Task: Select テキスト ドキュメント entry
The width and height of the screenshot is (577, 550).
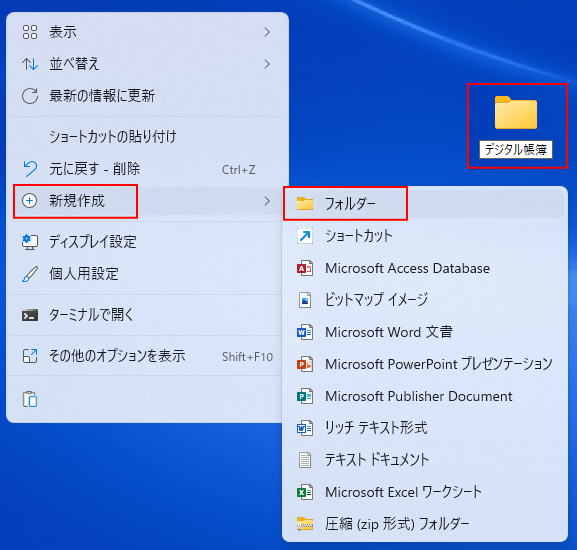Action: pyautogui.click(x=424, y=460)
